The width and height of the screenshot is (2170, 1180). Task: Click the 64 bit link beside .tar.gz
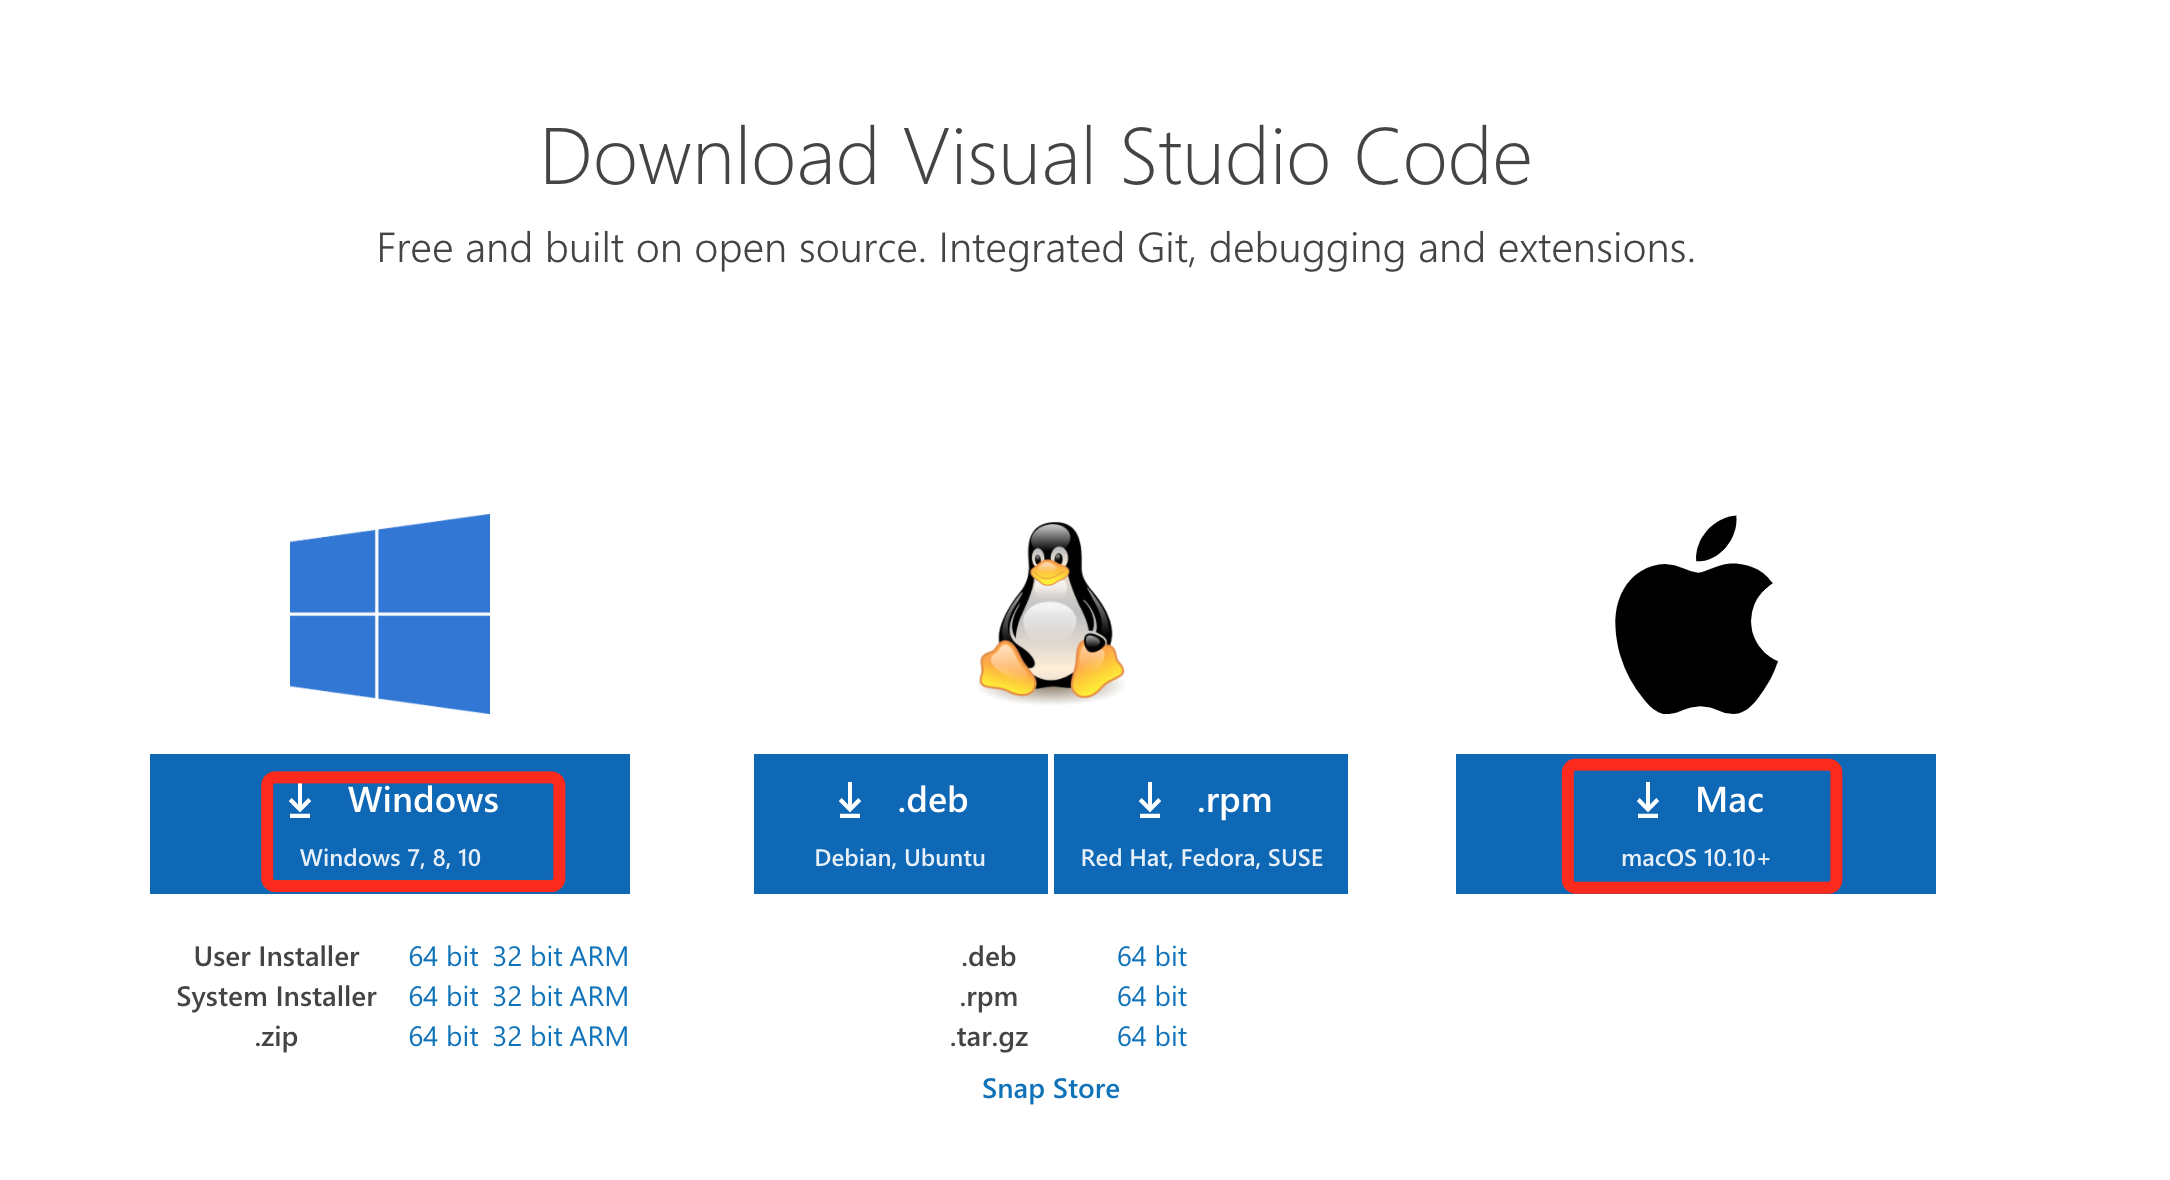(x=1151, y=1037)
